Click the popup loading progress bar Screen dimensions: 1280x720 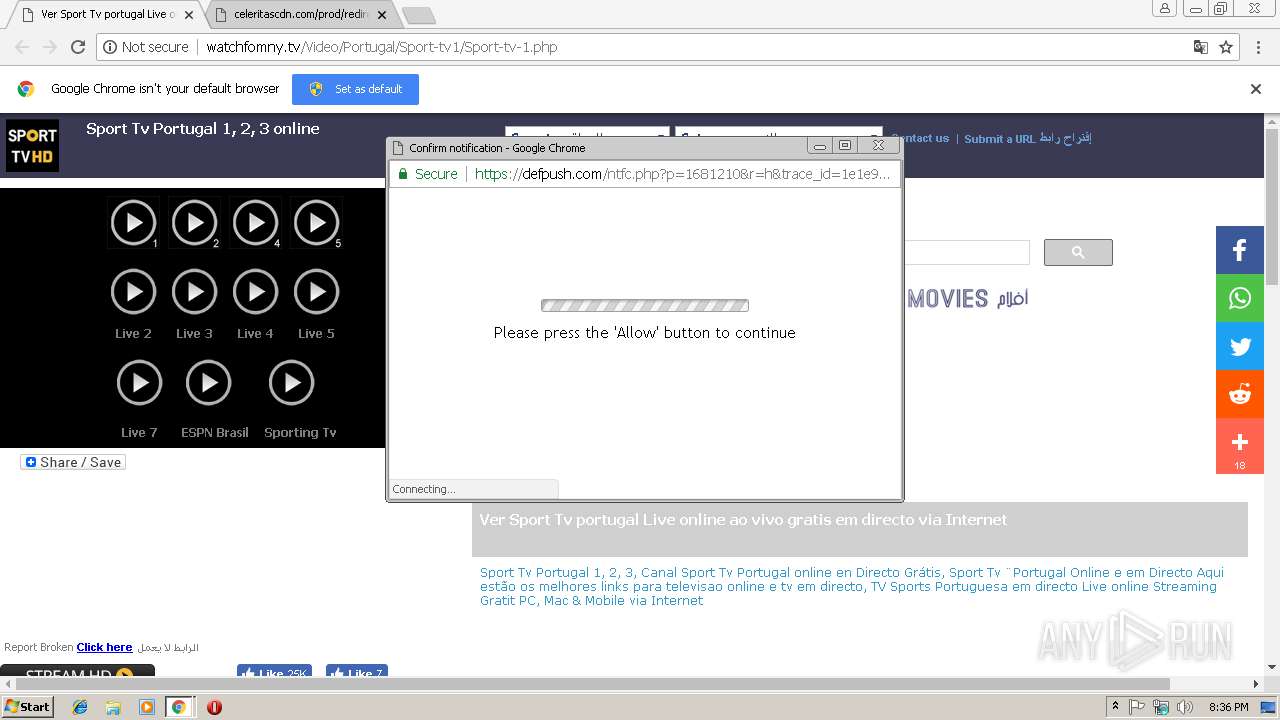click(x=645, y=306)
